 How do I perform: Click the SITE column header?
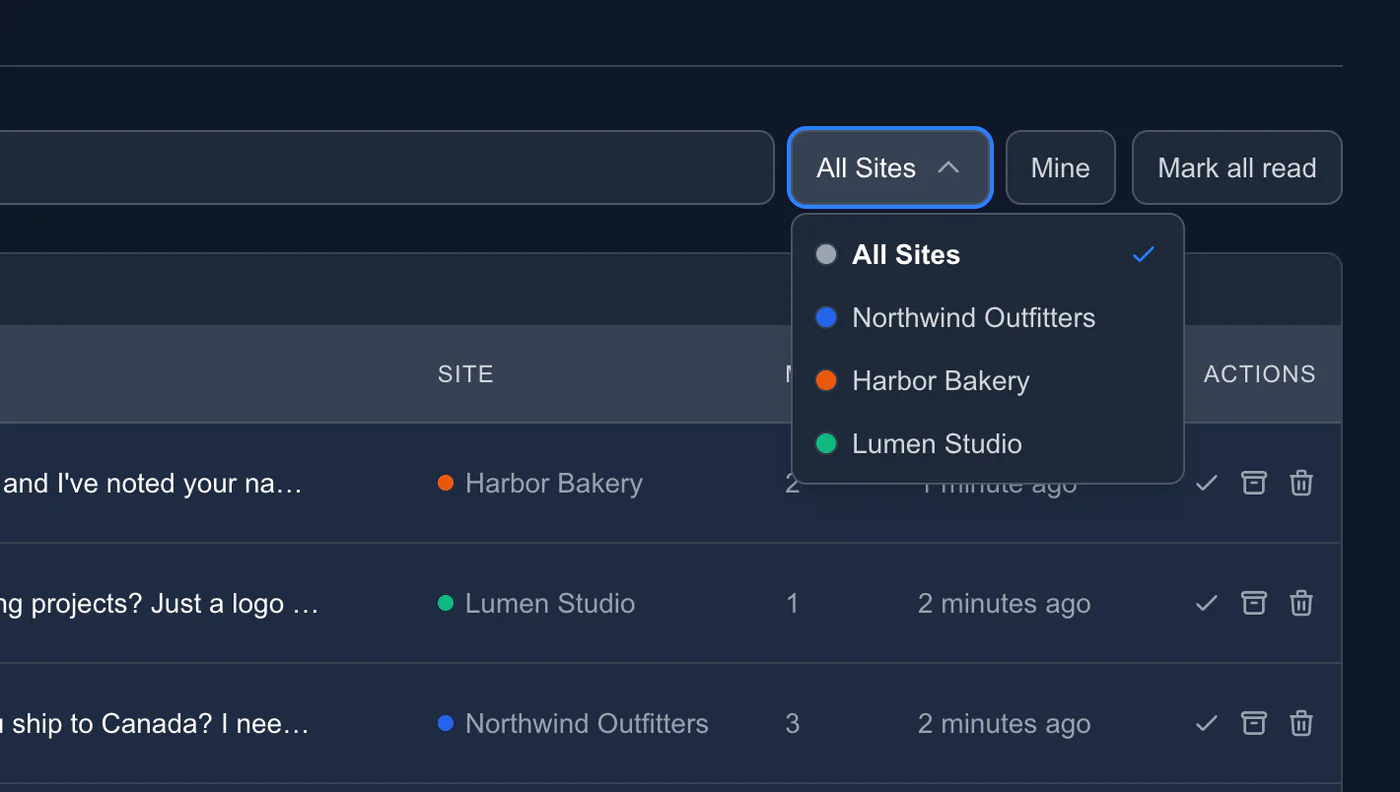tap(466, 374)
